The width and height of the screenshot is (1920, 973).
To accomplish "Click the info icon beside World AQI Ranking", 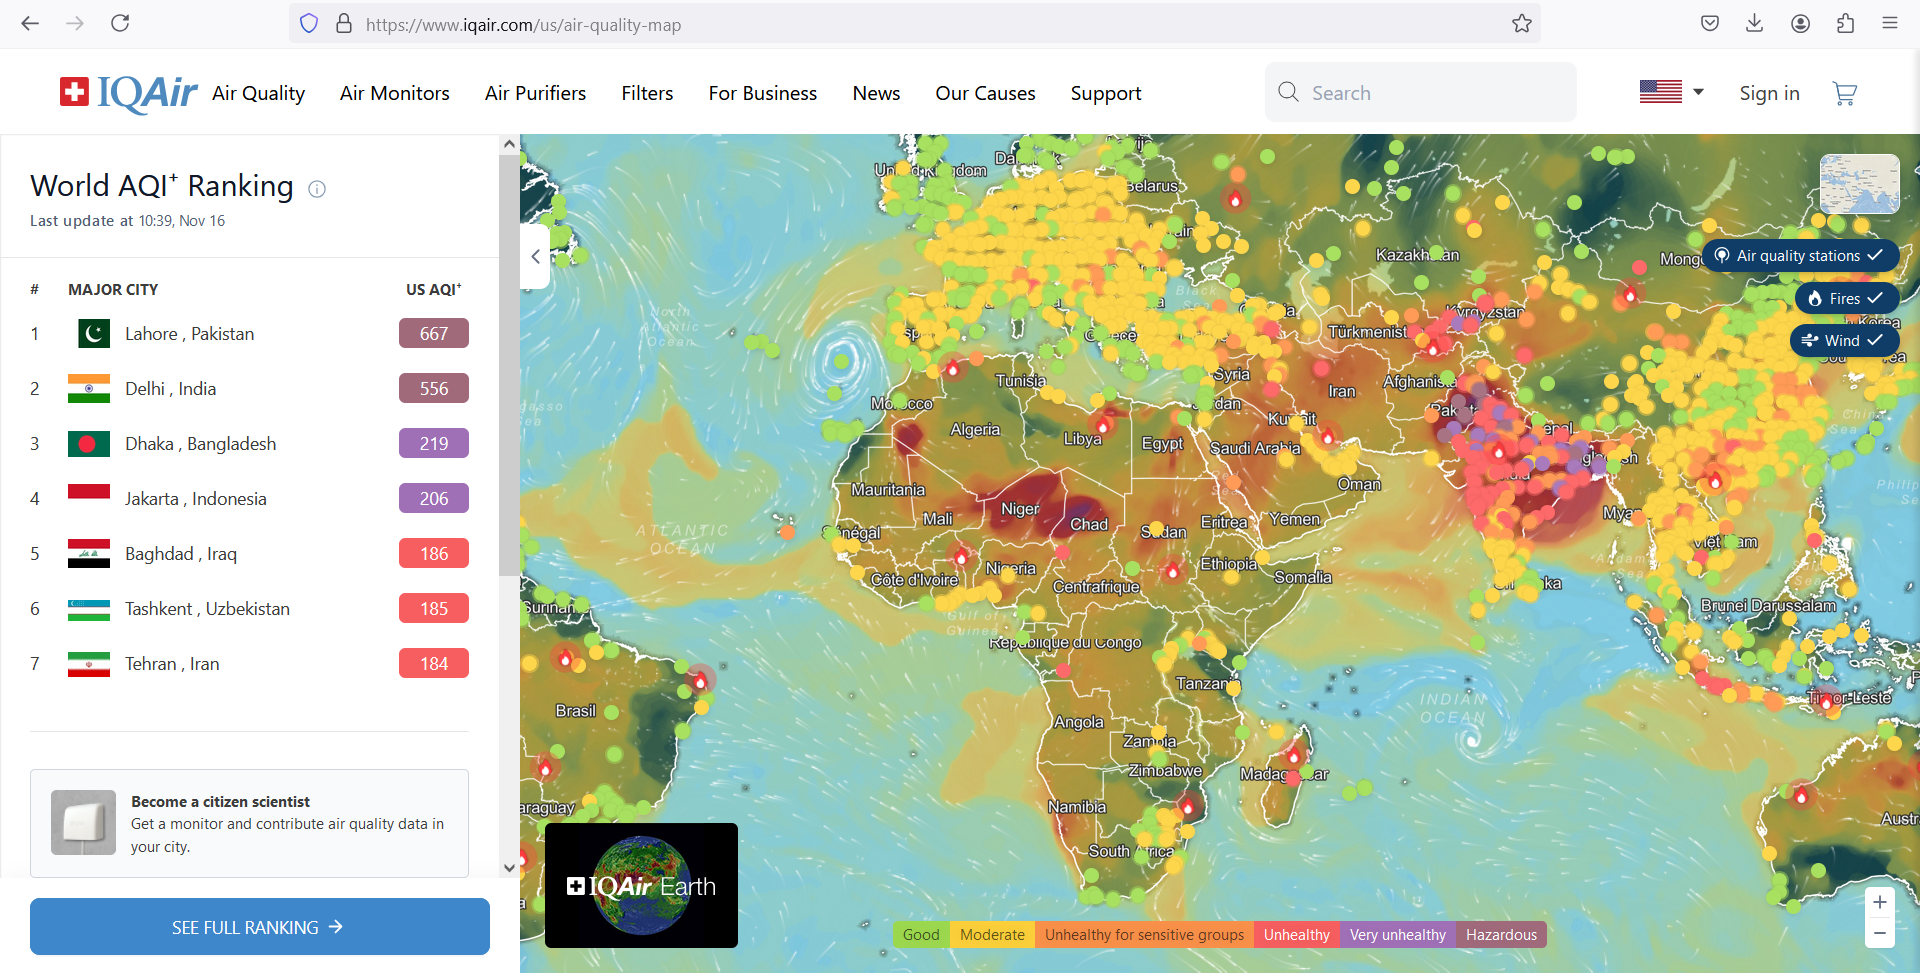I will click(317, 189).
